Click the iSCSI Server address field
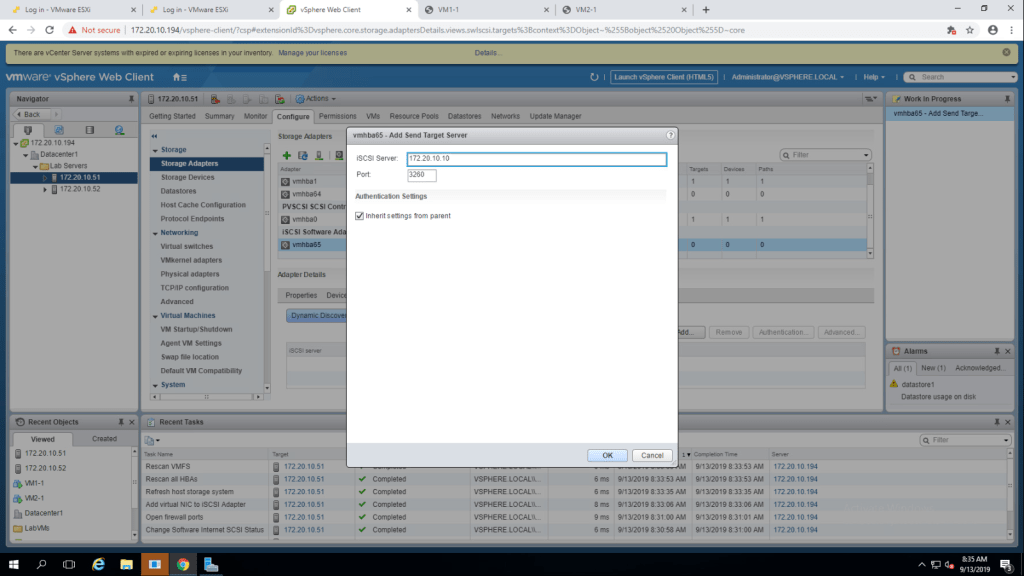Screen dimensions: 1024x576 pos(535,159)
